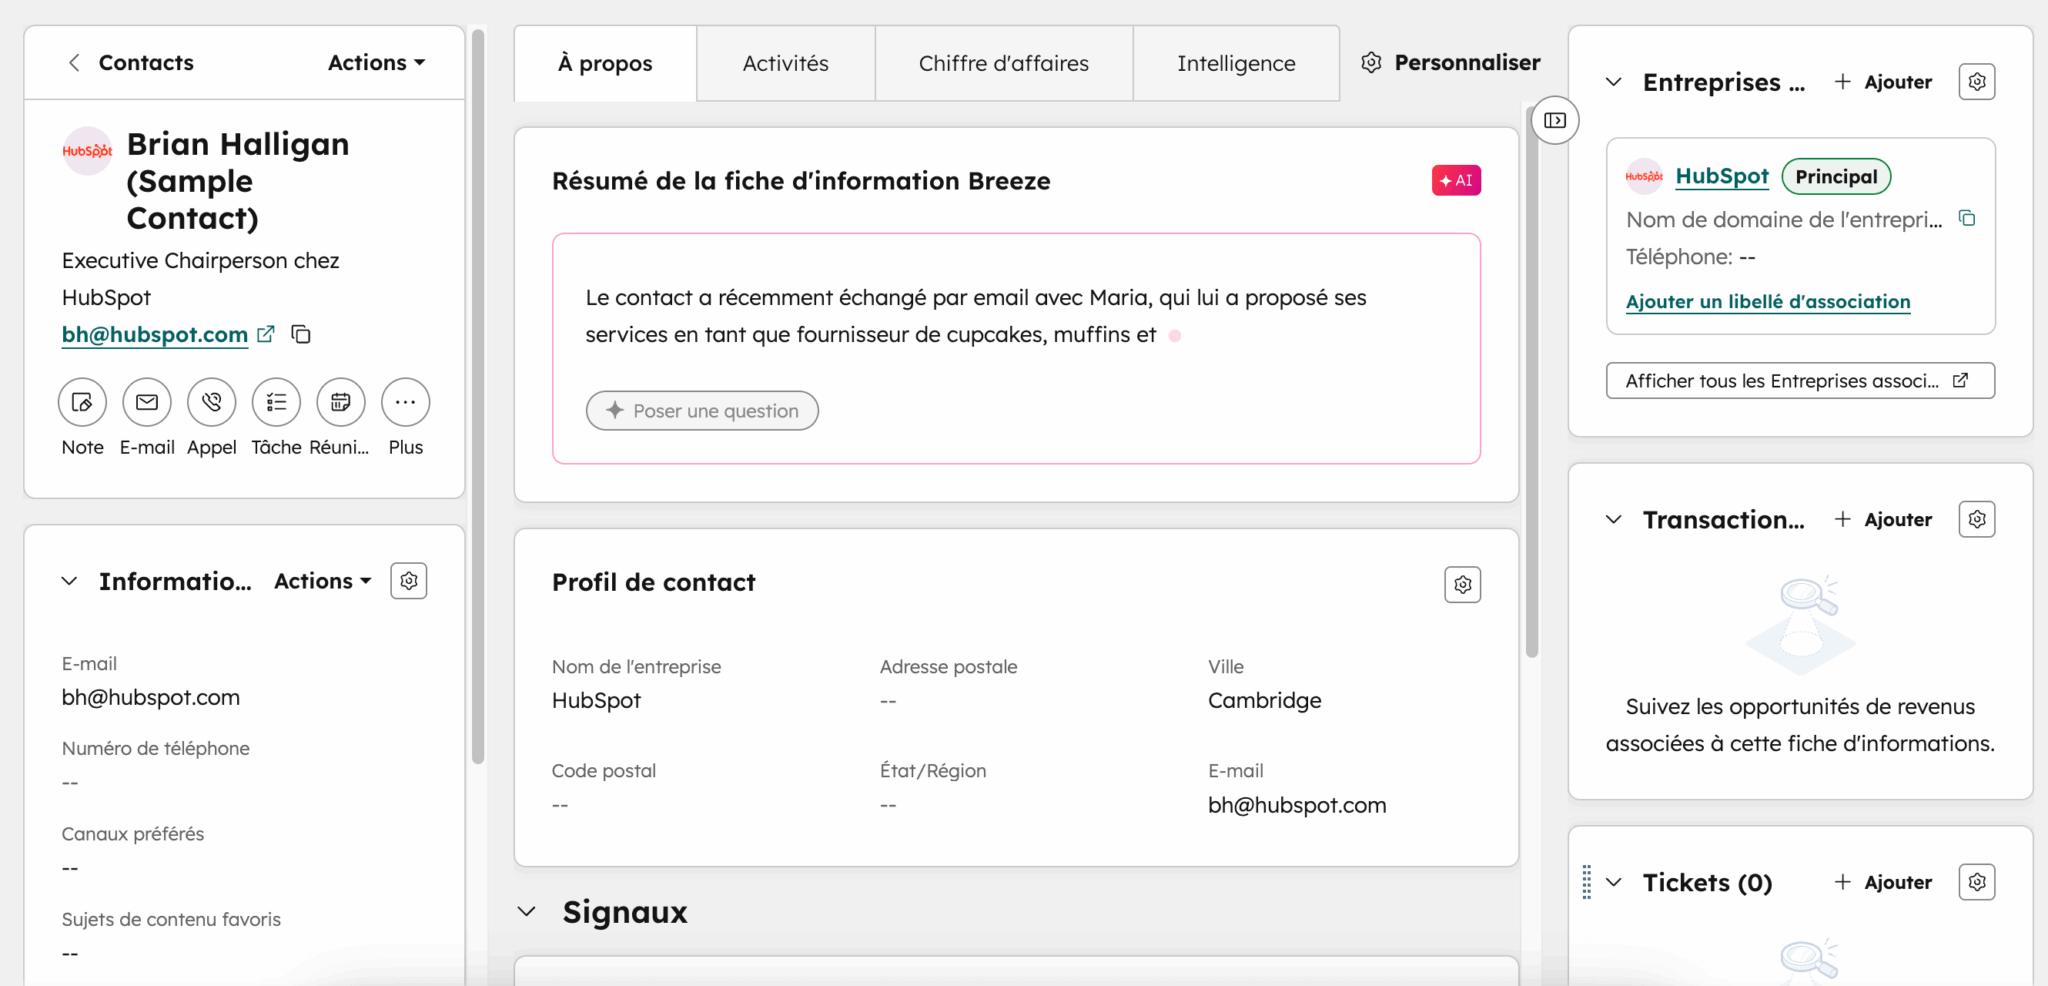Copy the bh@hubspot.com email address icon
The image size is (2048, 986).
tap(301, 334)
